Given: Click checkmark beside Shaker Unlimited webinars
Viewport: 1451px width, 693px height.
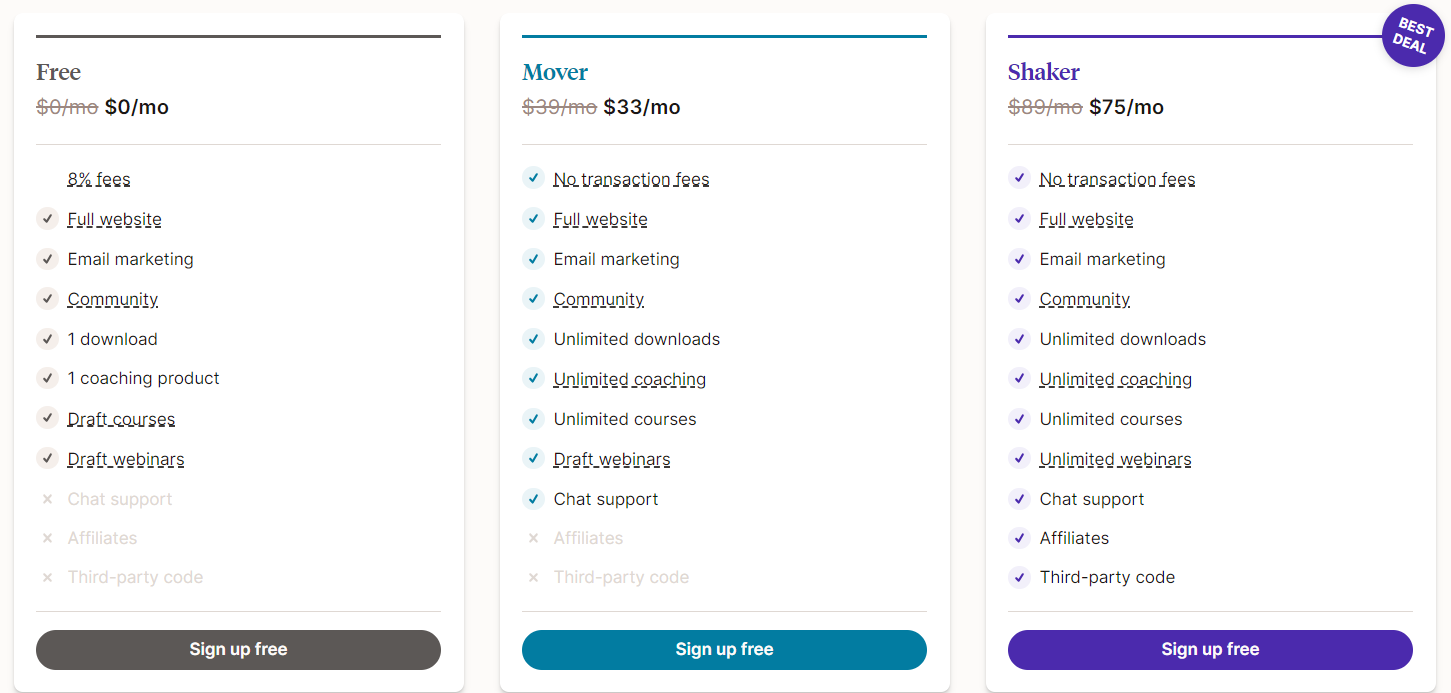Looking at the screenshot, I should click(x=1019, y=459).
